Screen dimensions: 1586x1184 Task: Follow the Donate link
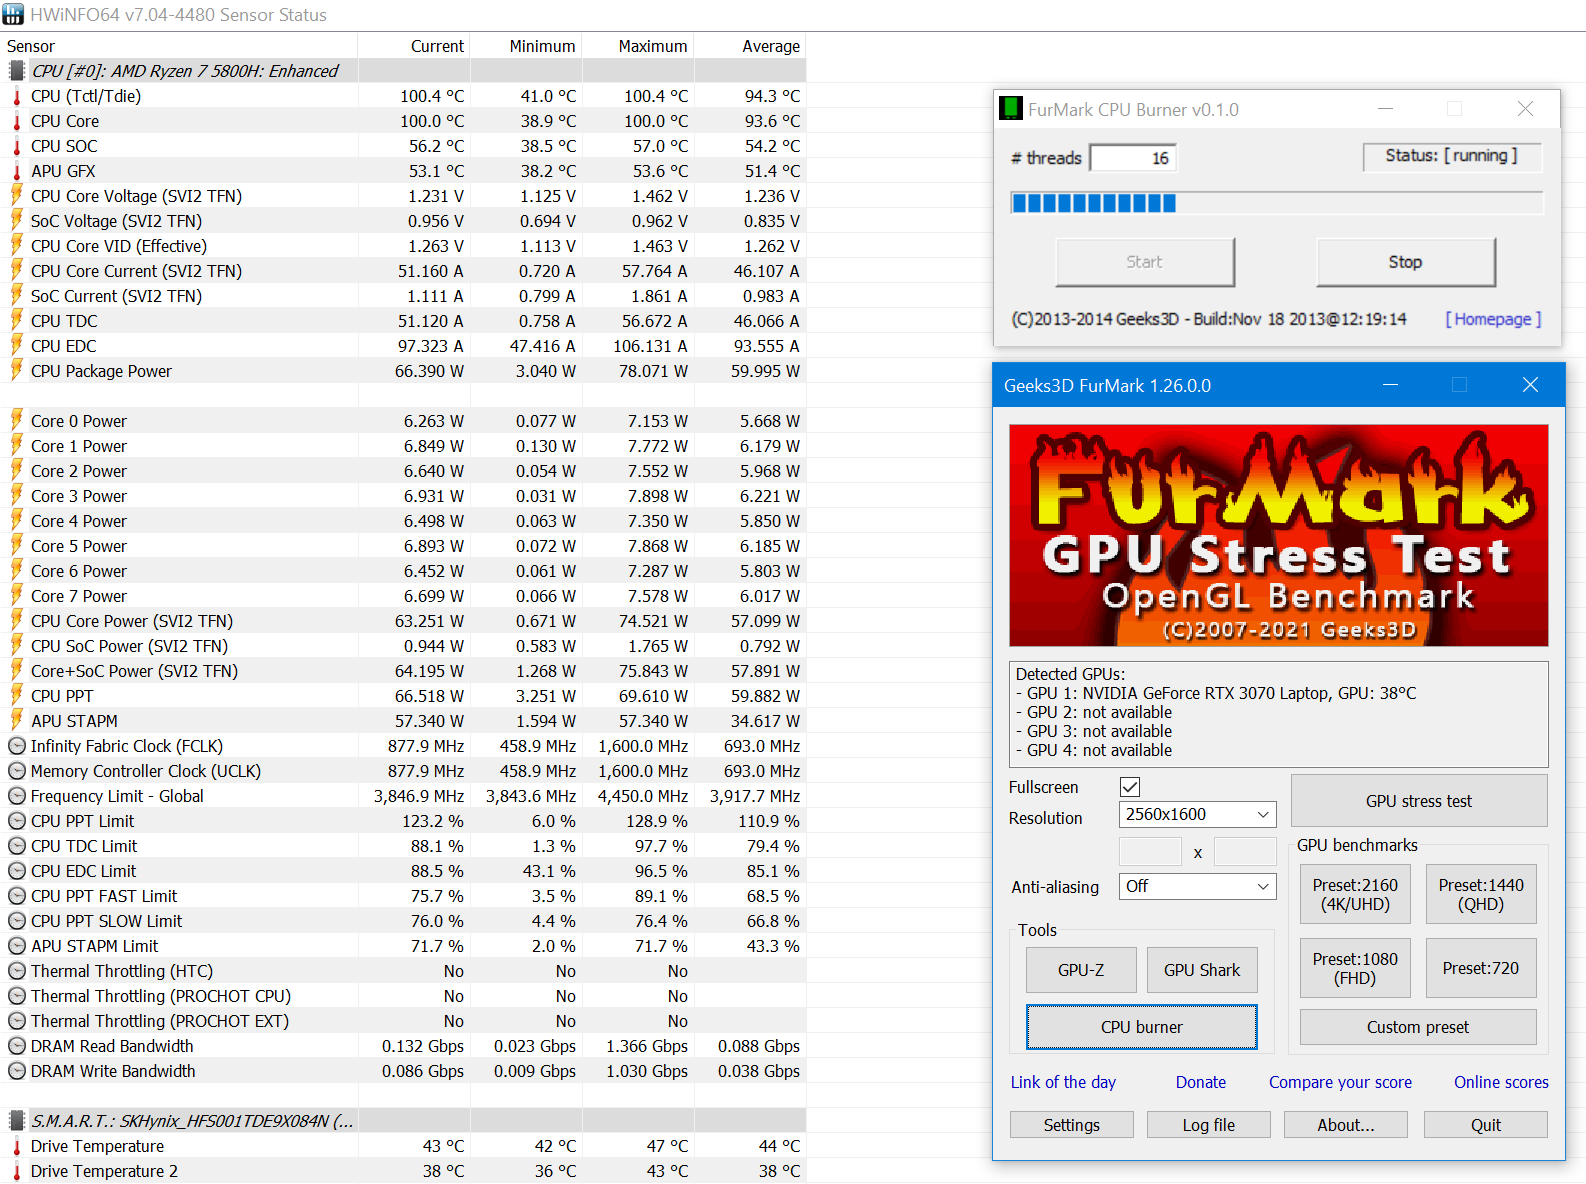(x=1201, y=1082)
